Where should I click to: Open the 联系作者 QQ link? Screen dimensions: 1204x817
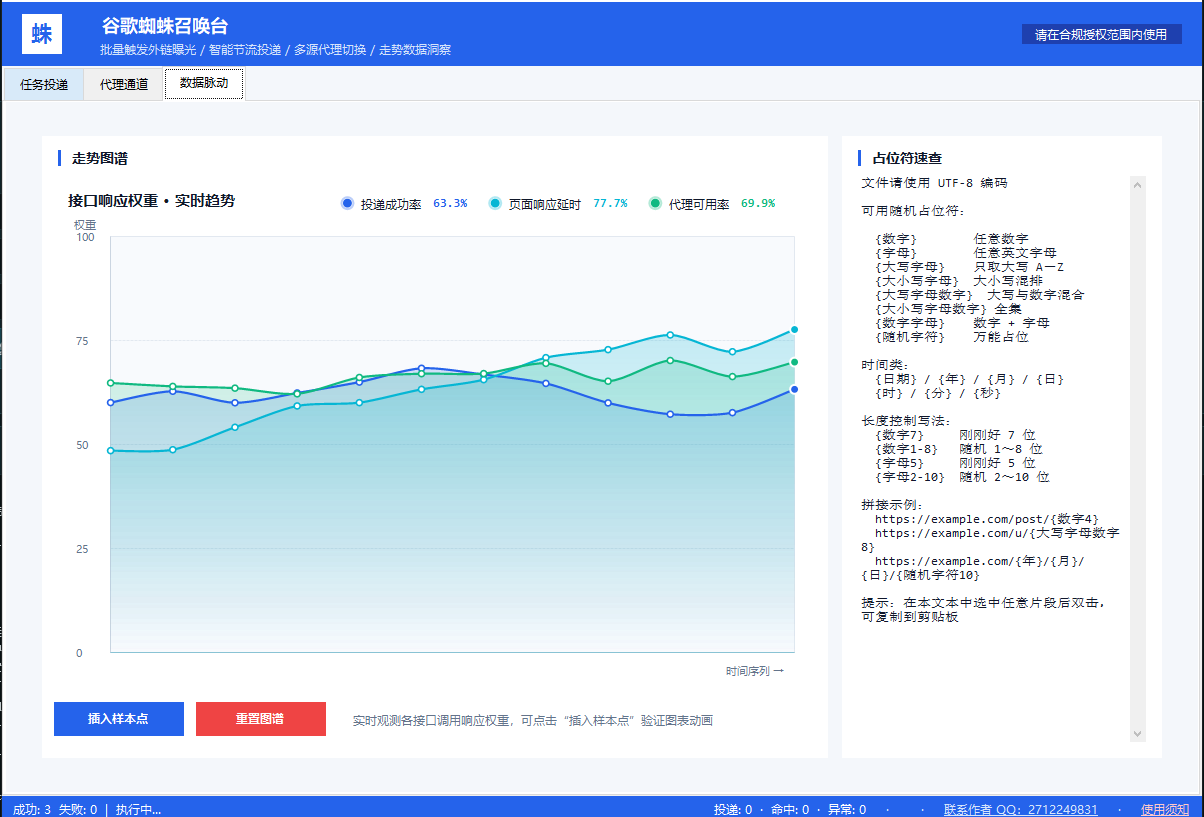coord(1020,809)
